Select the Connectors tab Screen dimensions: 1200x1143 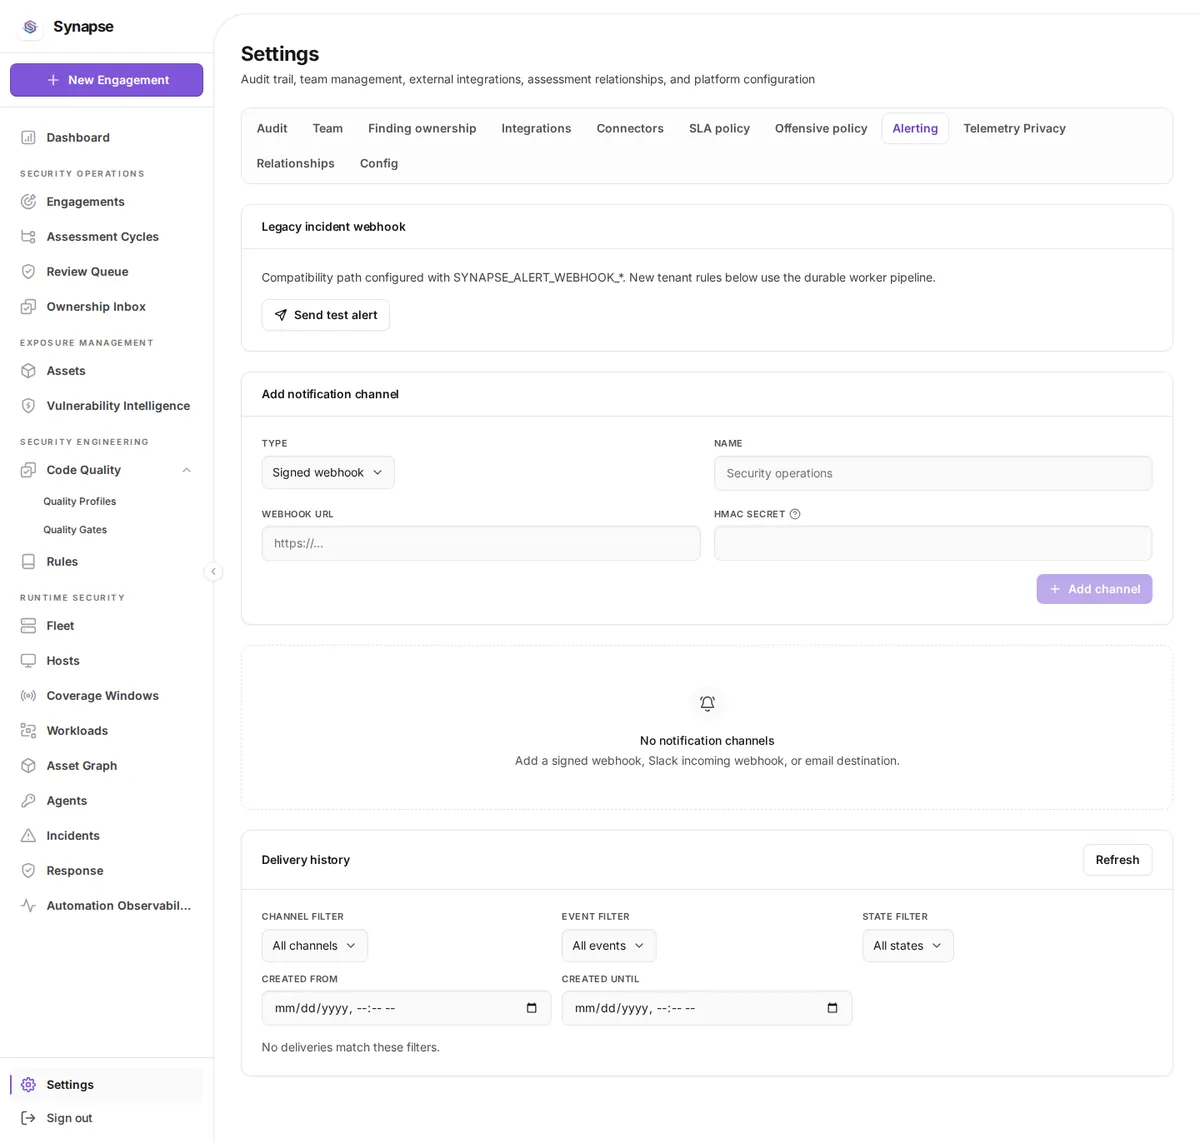(630, 128)
